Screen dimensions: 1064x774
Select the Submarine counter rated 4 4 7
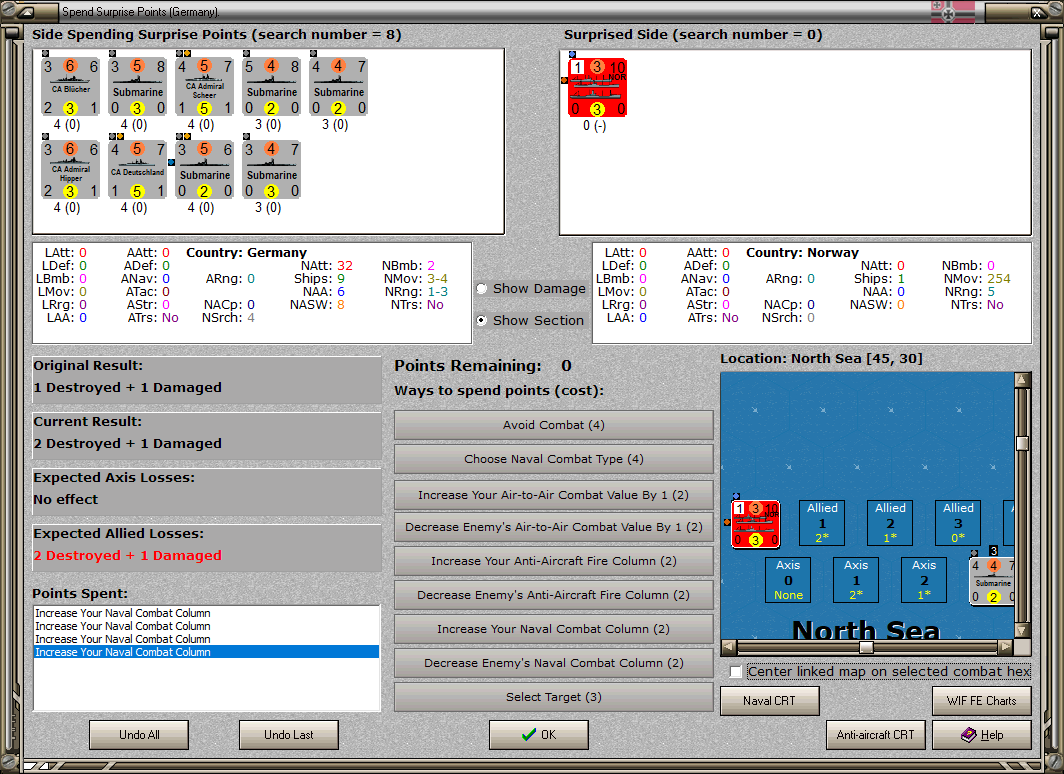tap(339, 87)
